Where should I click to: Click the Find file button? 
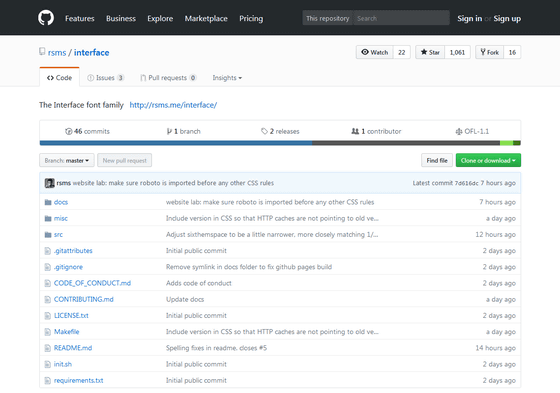pos(437,160)
